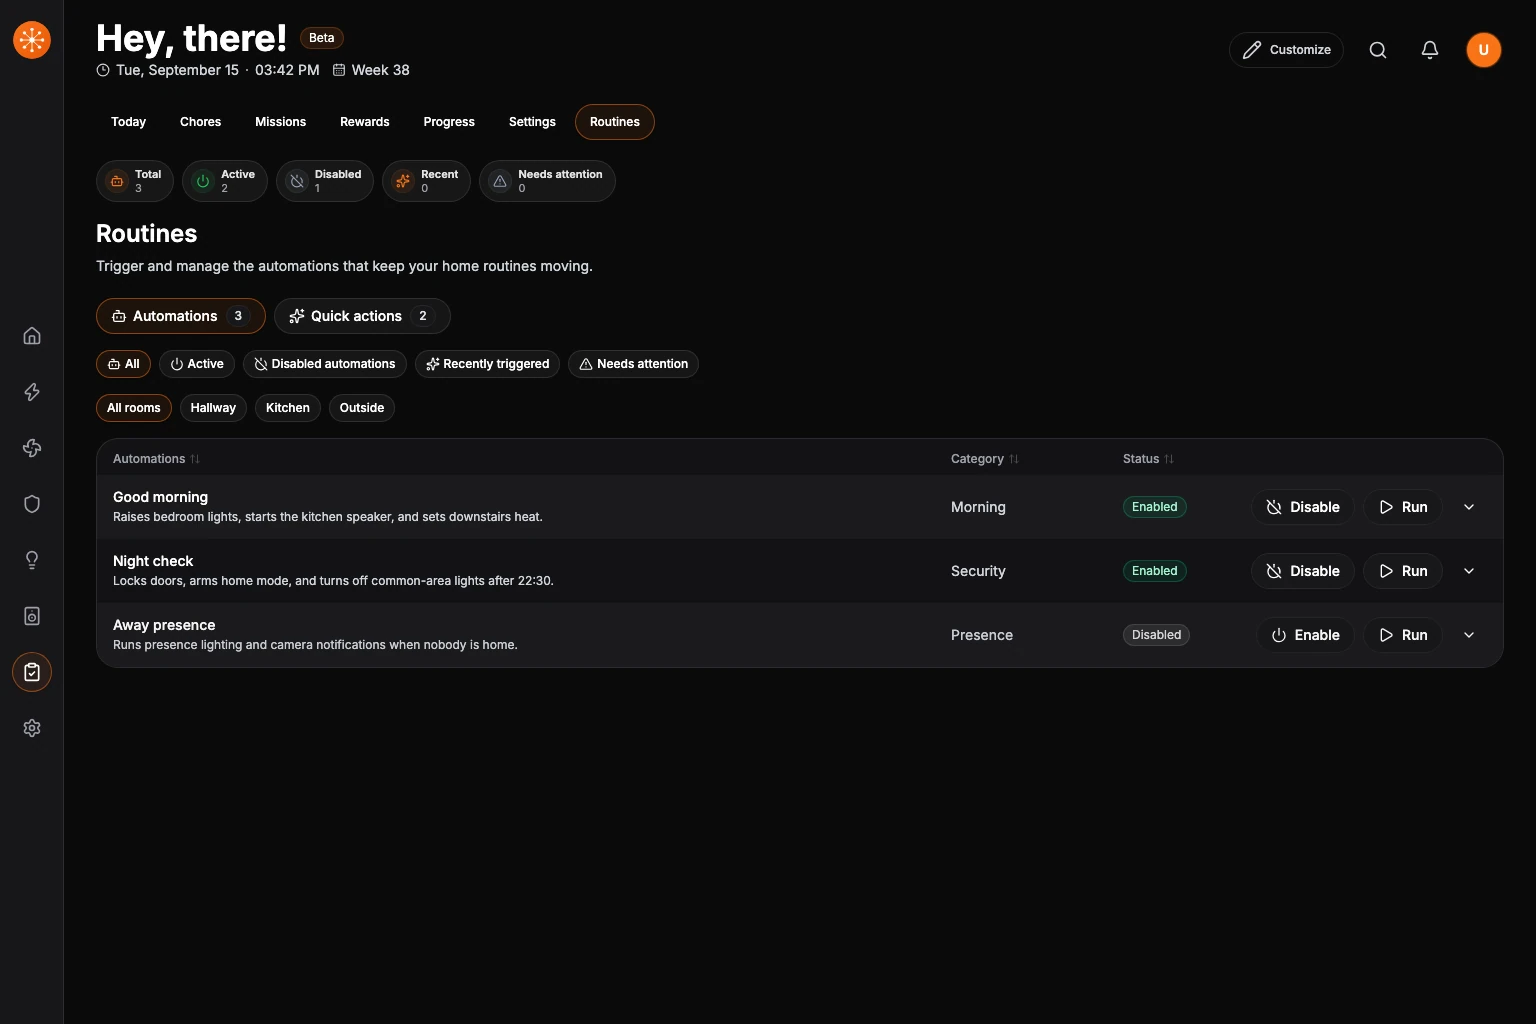Select the Needs attention filter chip
The height and width of the screenshot is (1024, 1536).
point(633,364)
